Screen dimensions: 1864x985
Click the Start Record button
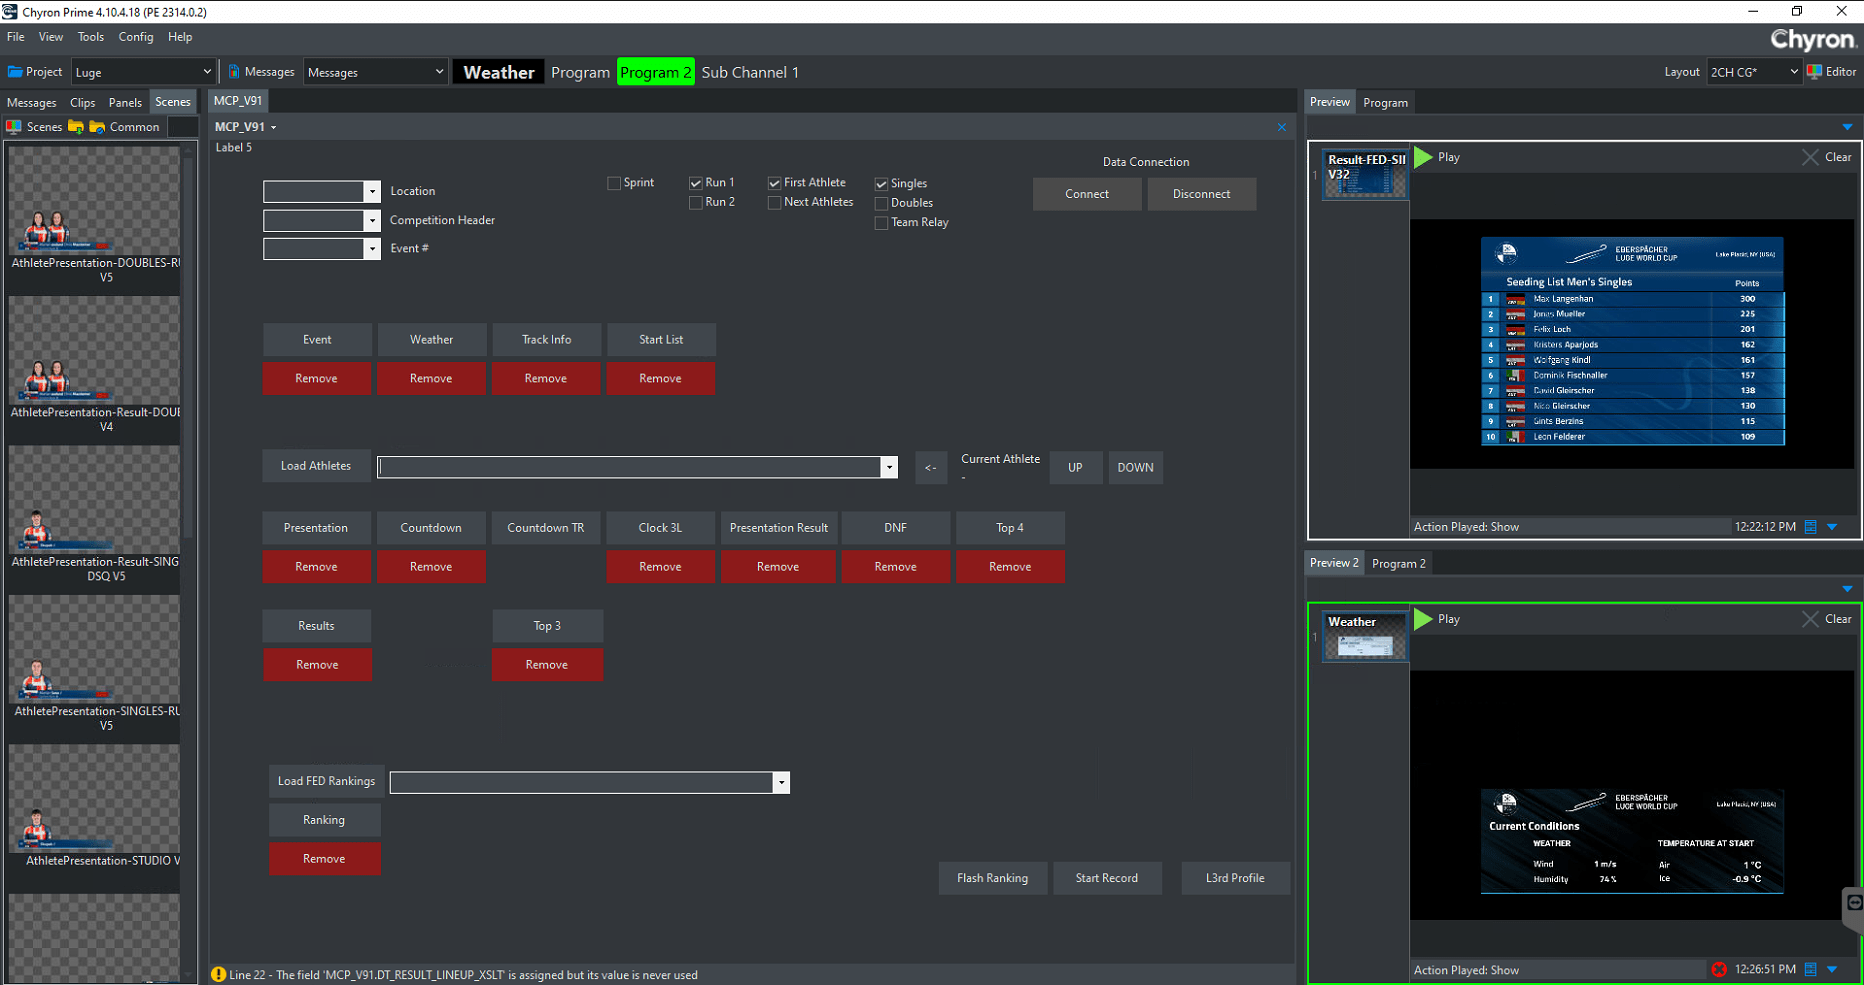(x=1107, y=878)
